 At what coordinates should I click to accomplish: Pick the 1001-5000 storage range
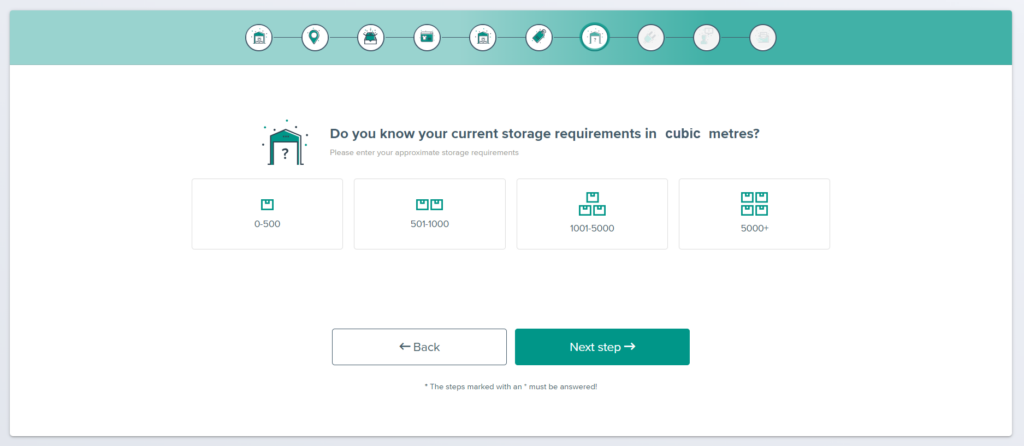click(x=592, y=214)
